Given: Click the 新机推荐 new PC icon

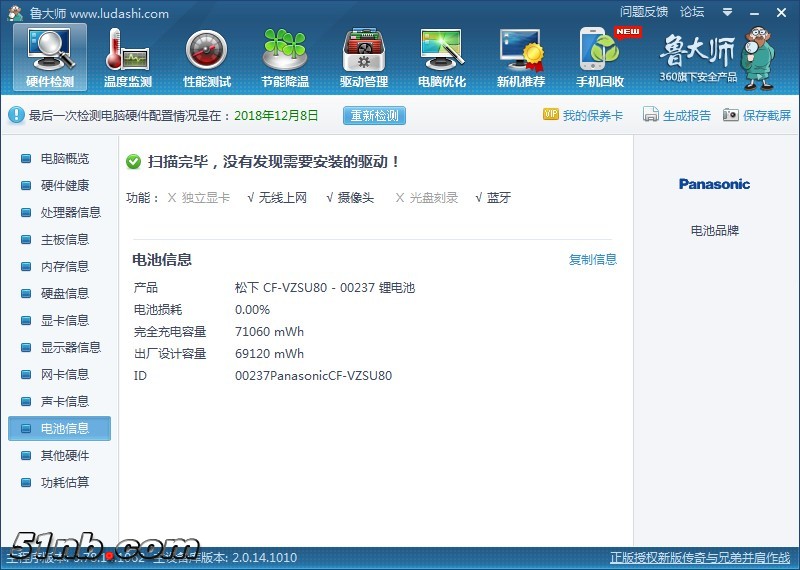Looking at the screenshot, I should (x=521, y=57).
